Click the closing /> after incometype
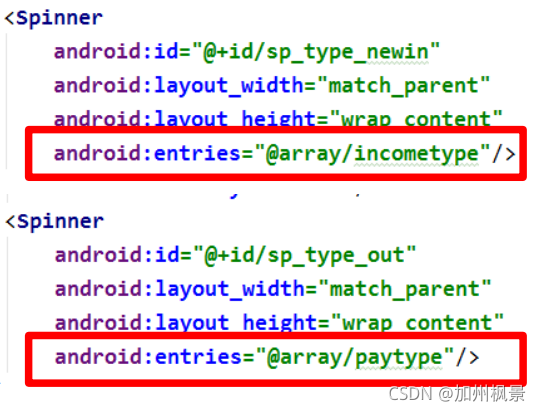This screenshot has height=411, width=541. click(x=503, y=154)
